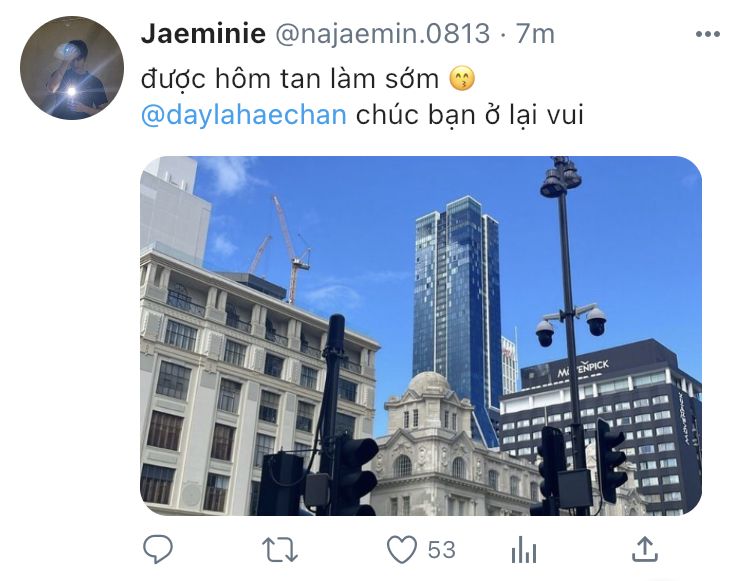This screenshot has height=581, width=750.
Task: Click the text "được hôm tan làm sớm"
Action: click(x=290, y=79)
